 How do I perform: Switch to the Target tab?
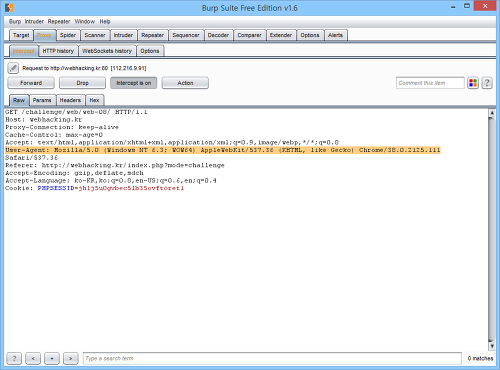(21, 35)
